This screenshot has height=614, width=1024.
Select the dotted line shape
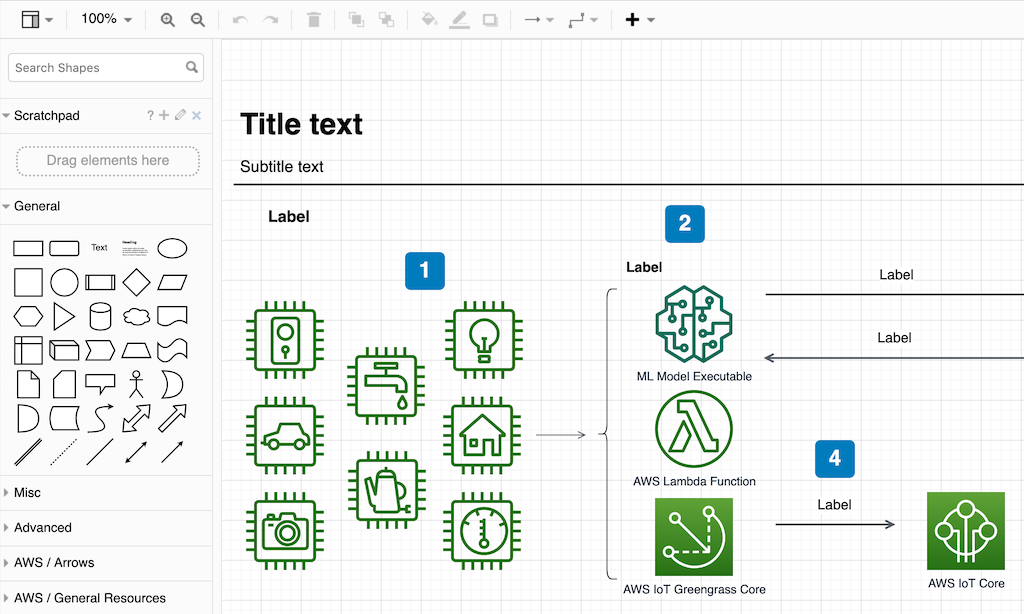coord(64,452)
